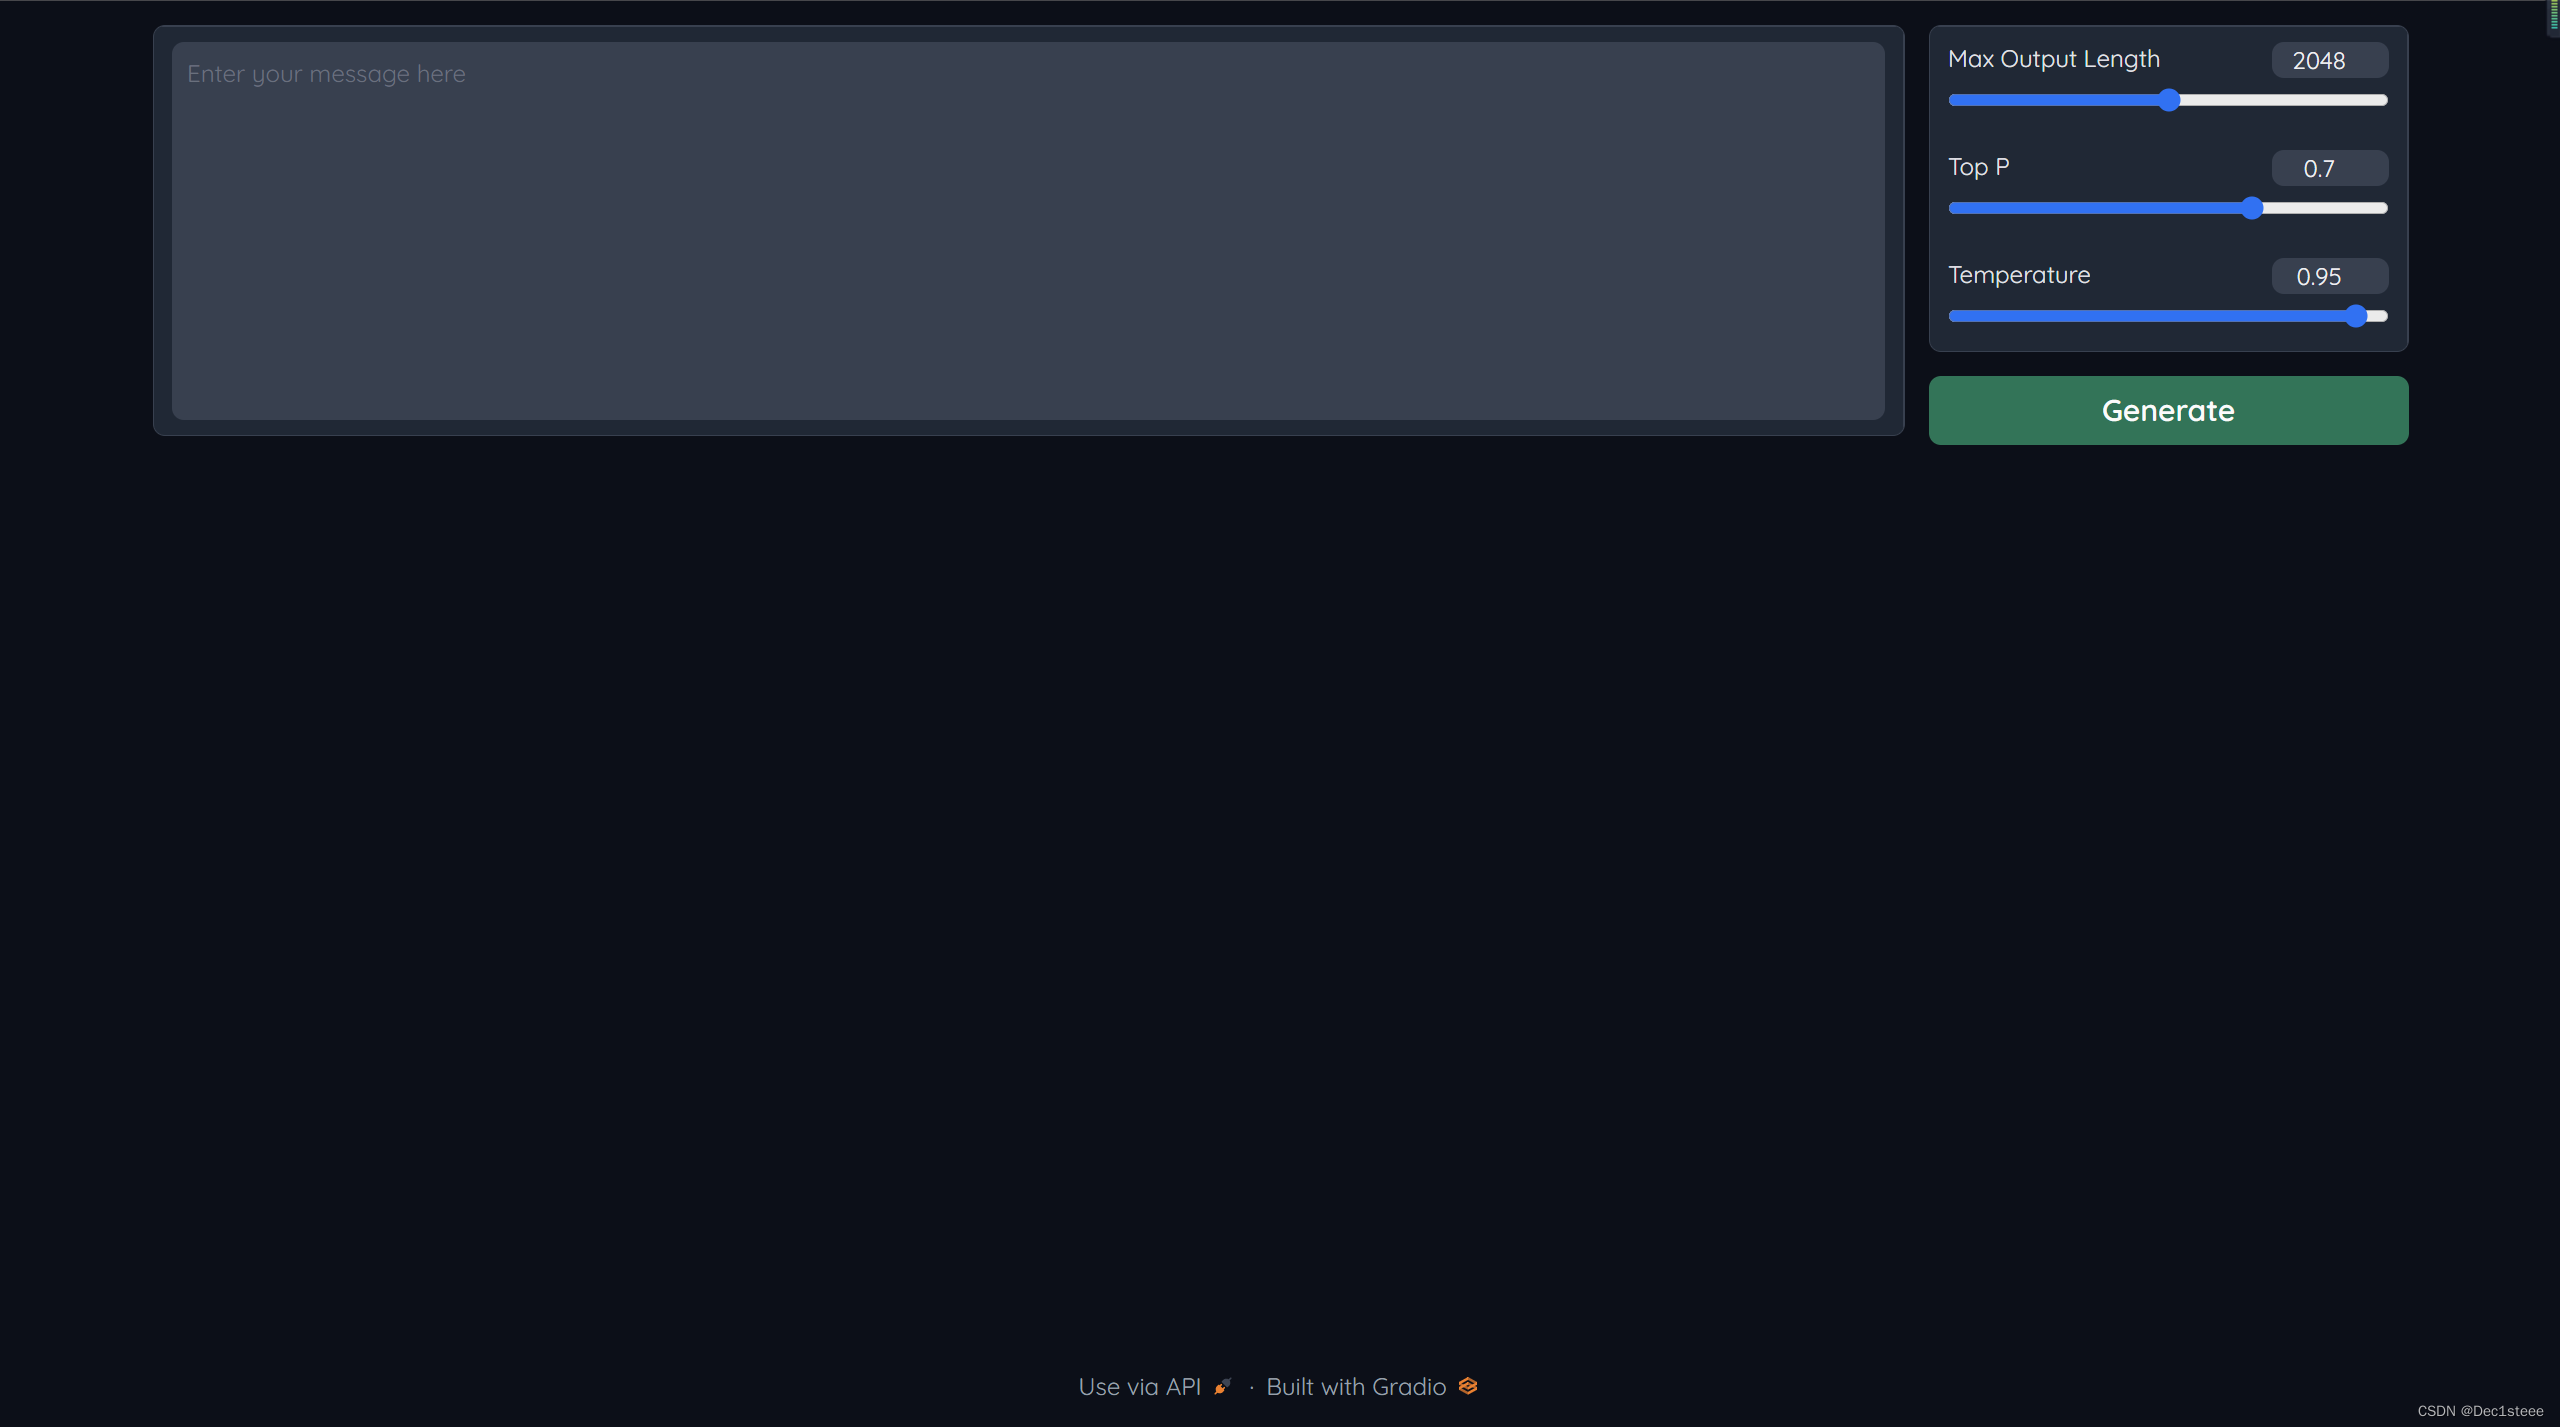Click the Max Output Length value field 2048
This screenshot has width=2560, height=1427.
pos(2329,61)
